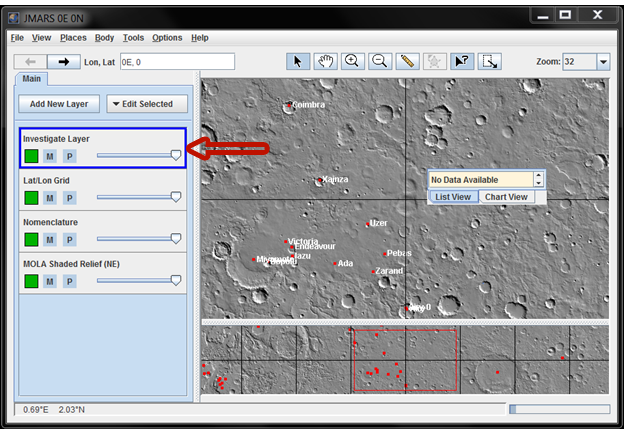Click the 0.69°E 2.03°N status readout

pyautogui.click(x=54, y=409)
